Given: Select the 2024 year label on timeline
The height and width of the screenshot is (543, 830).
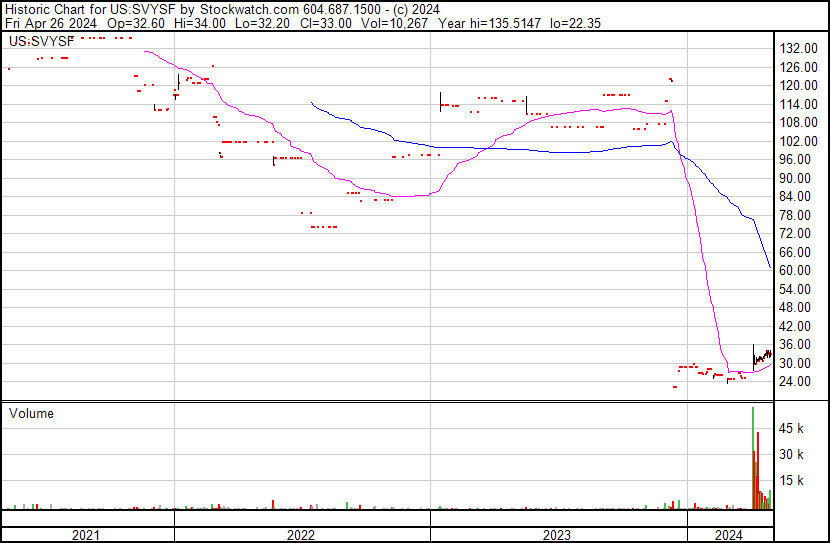Looking at the screenshot, I should (729, 535).
